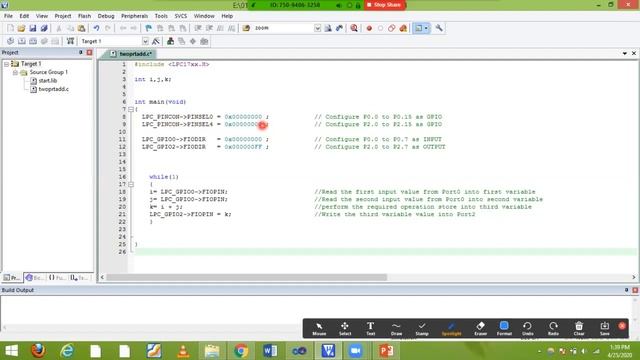The height and width of the screenshot is (360, 640).
Task: Open the Configuration wrench icon
Action: pos(439,28)
